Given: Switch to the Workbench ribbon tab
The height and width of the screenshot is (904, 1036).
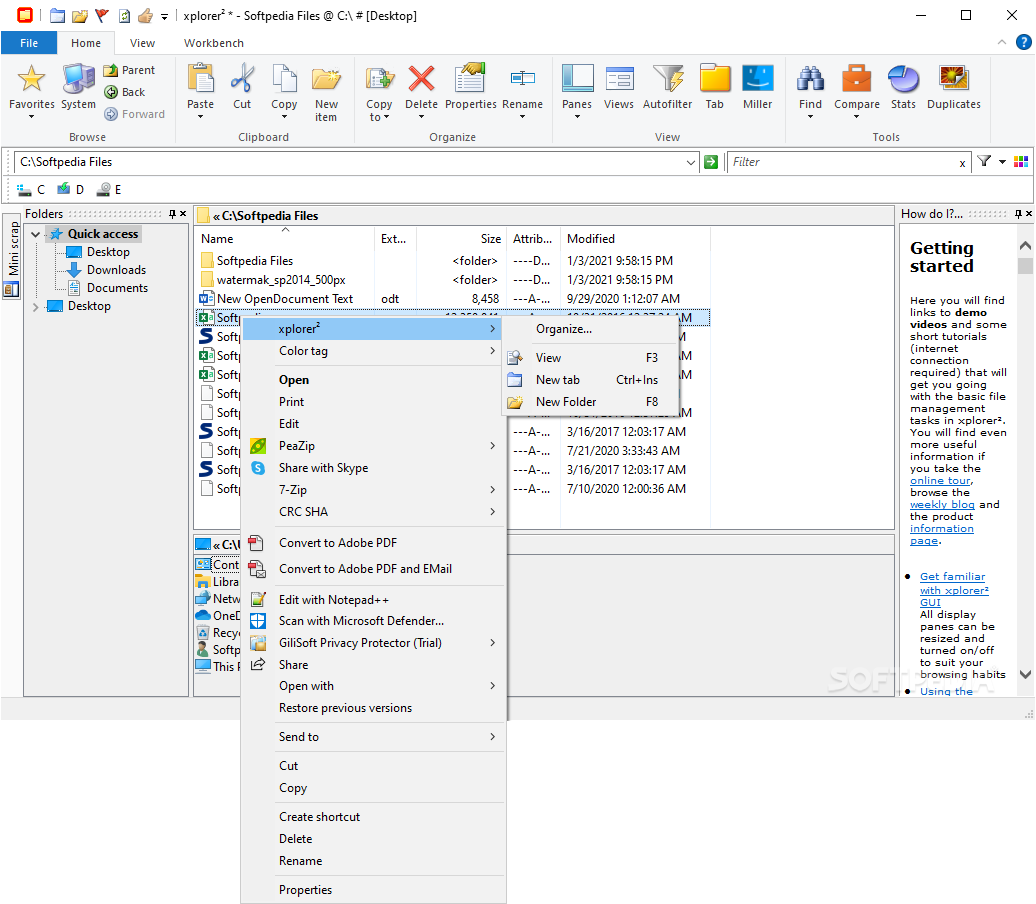Looking at the screenshot, I should pos(213,43).
